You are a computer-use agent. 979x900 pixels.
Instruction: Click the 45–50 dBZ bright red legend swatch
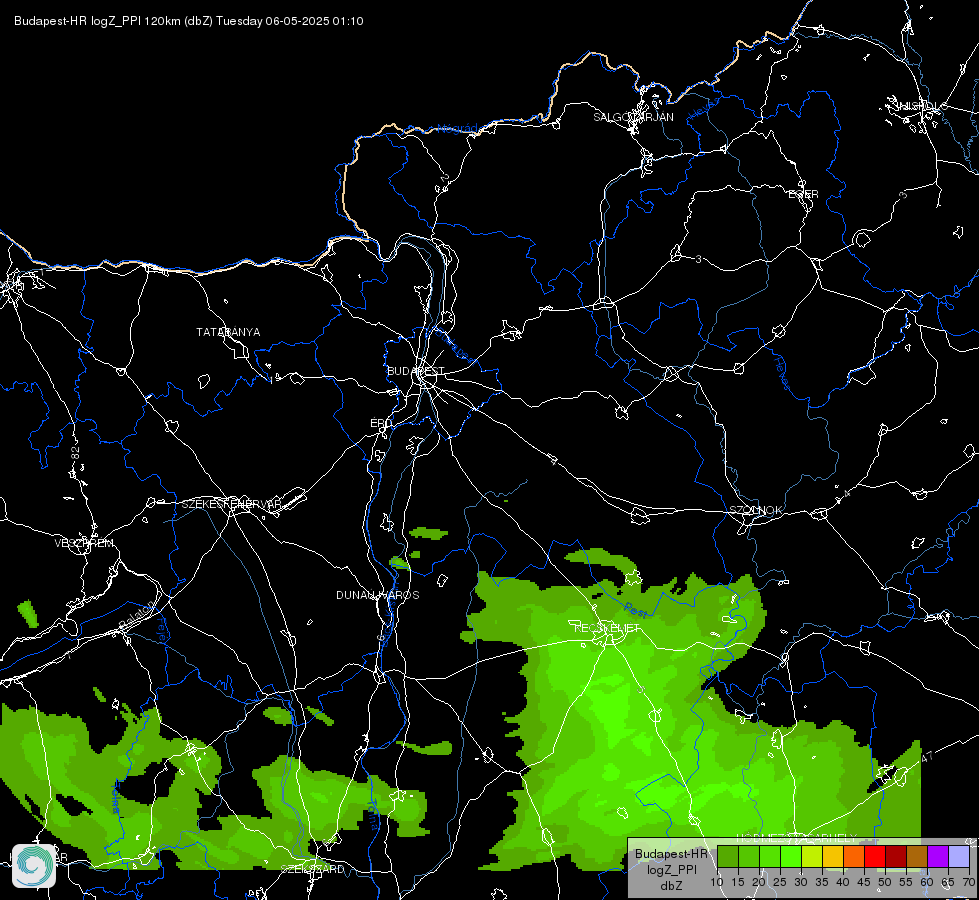[x=875, y=856]
